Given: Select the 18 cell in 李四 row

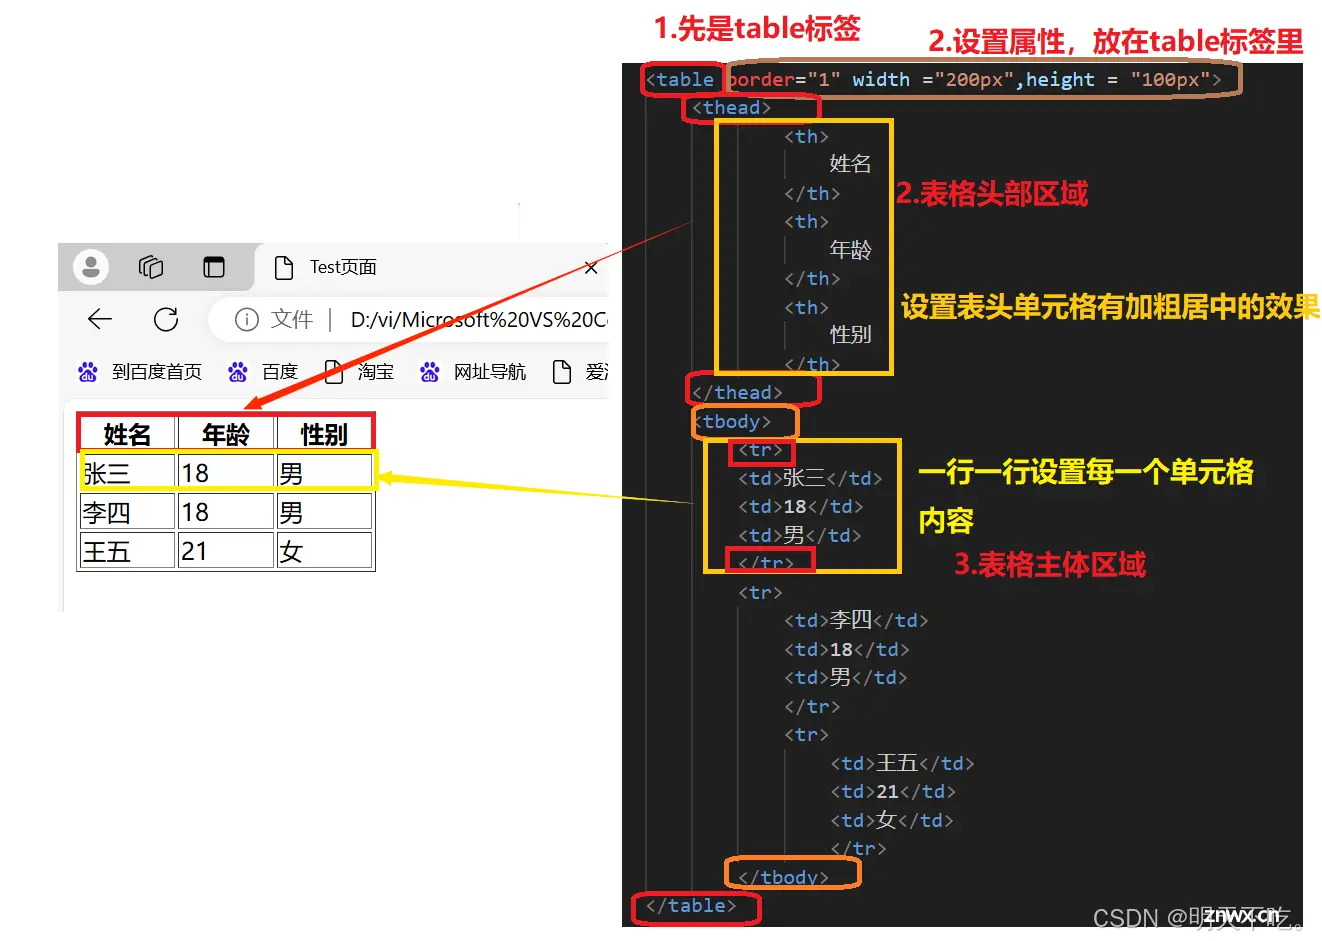Looking at the screenshot, I should pos(226,512).
